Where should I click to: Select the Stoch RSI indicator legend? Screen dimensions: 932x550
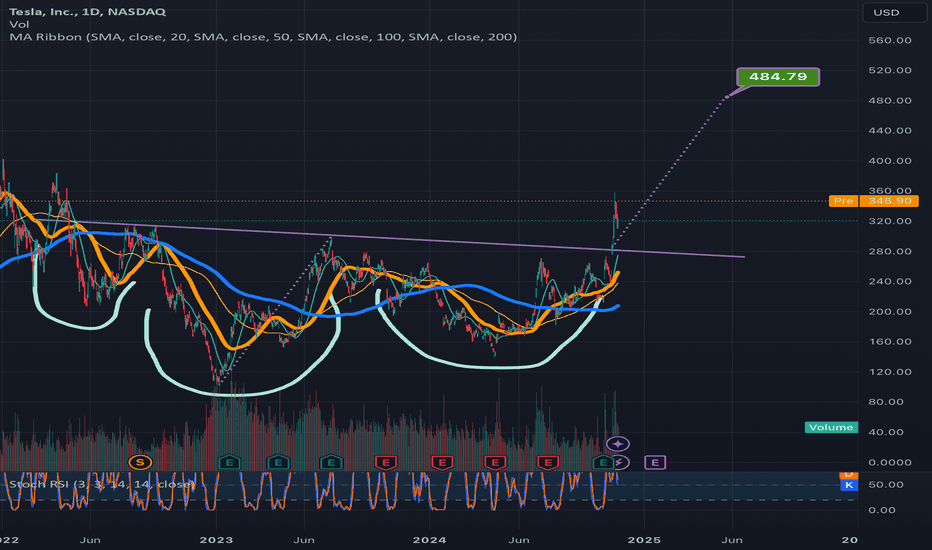click(102, 484)
